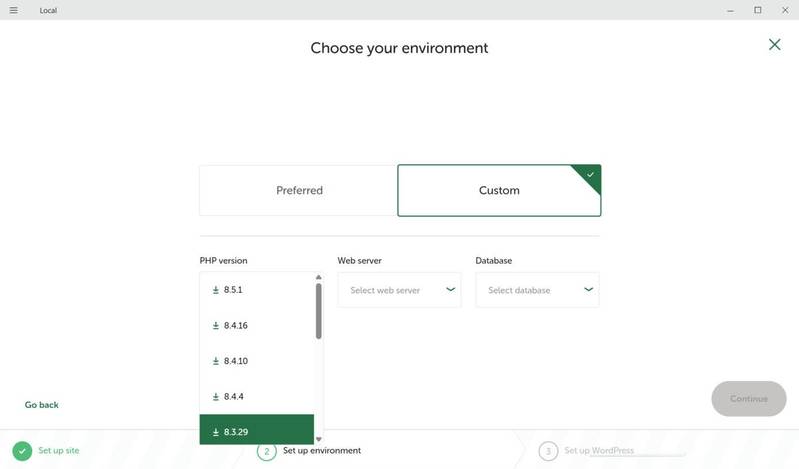The width and height of the screenshot is (799, 469).
Task: Close the site setup wizard with X
Action: pyautogui.click(x=775, y=45)
